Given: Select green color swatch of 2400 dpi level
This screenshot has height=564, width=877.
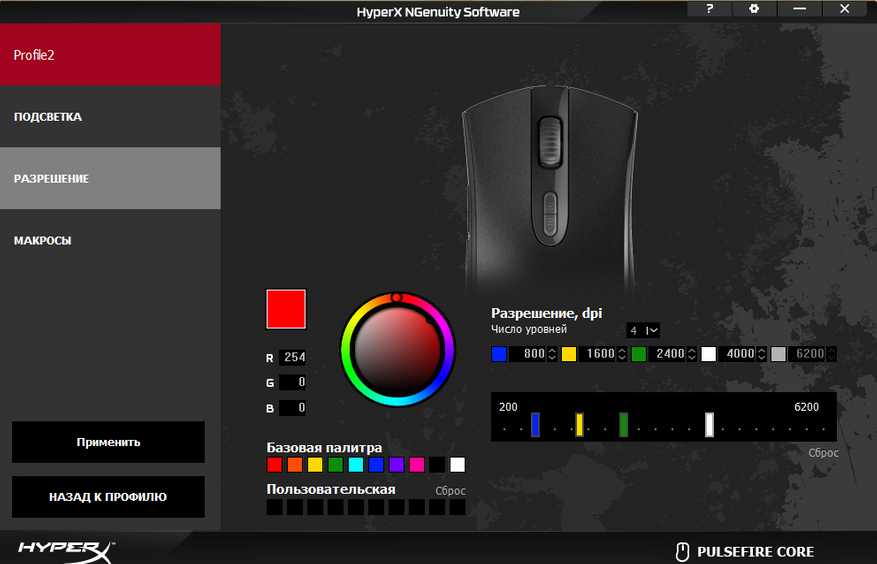Looking at the screenshot, I should point(639,354).
